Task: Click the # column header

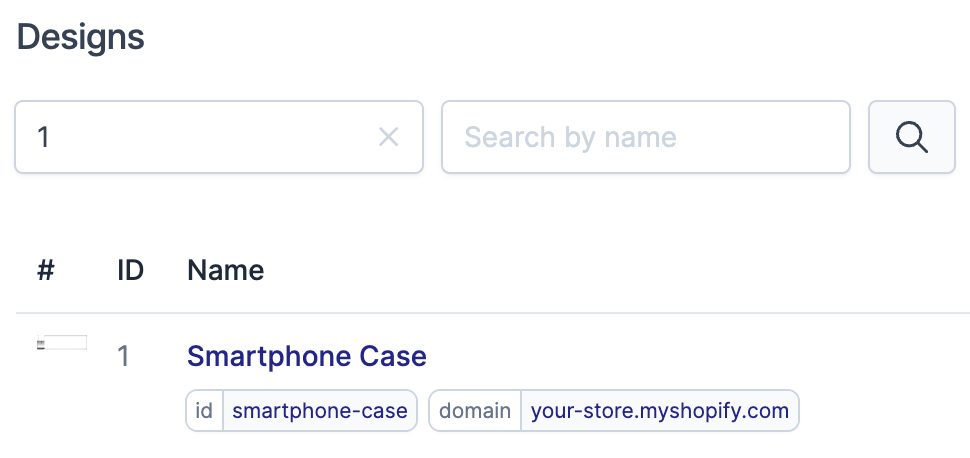Action: 45,270
